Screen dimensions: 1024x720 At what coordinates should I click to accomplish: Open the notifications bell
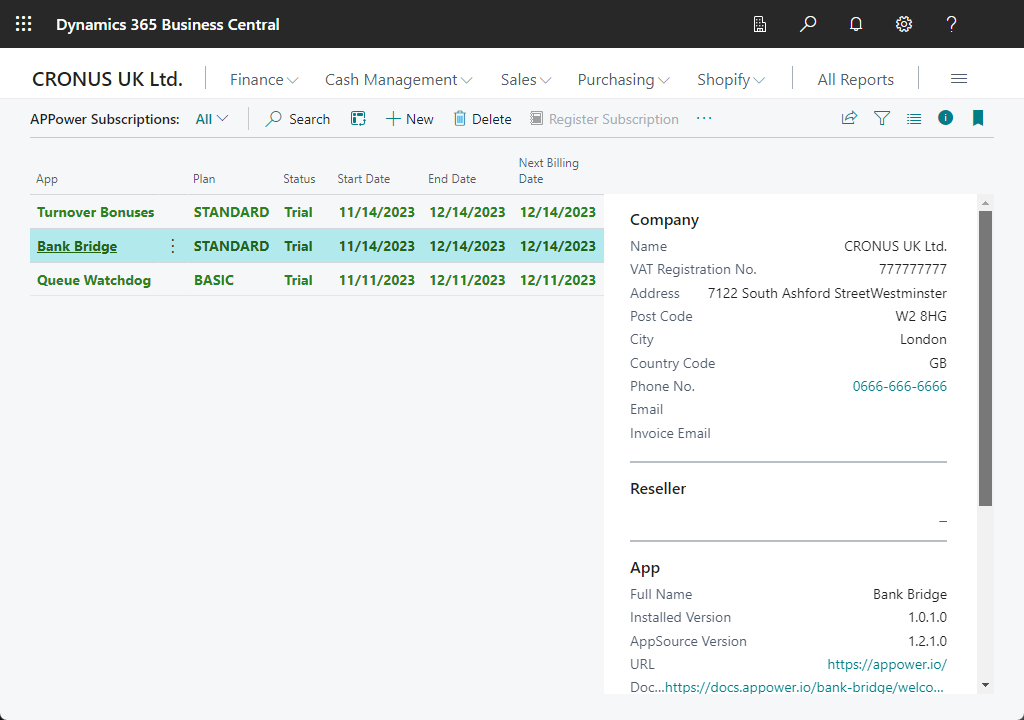pos(856,24)
